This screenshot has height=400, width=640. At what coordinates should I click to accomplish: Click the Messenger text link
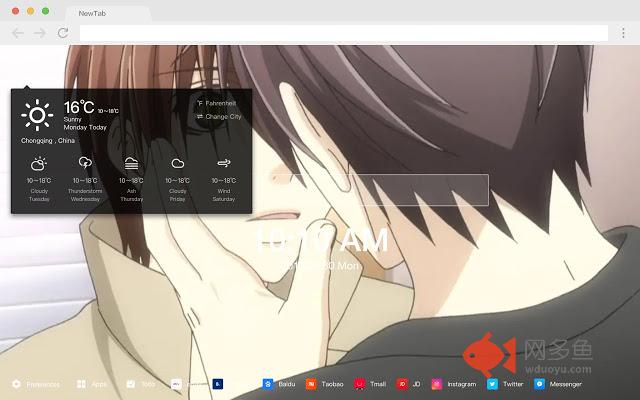(x=565, y=384)
